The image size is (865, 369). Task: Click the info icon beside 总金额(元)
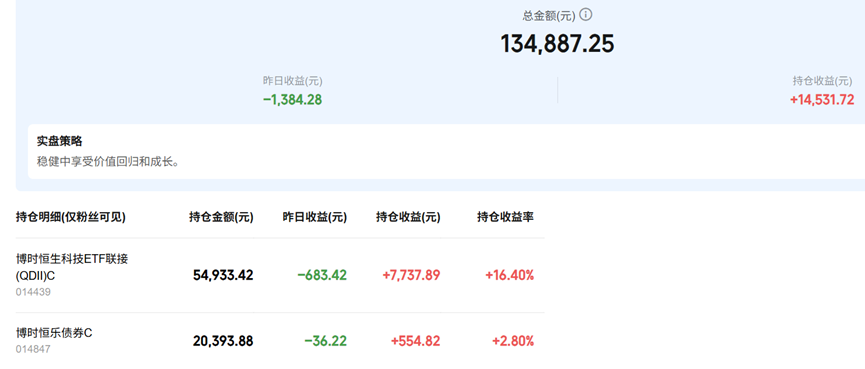point(586,15)
